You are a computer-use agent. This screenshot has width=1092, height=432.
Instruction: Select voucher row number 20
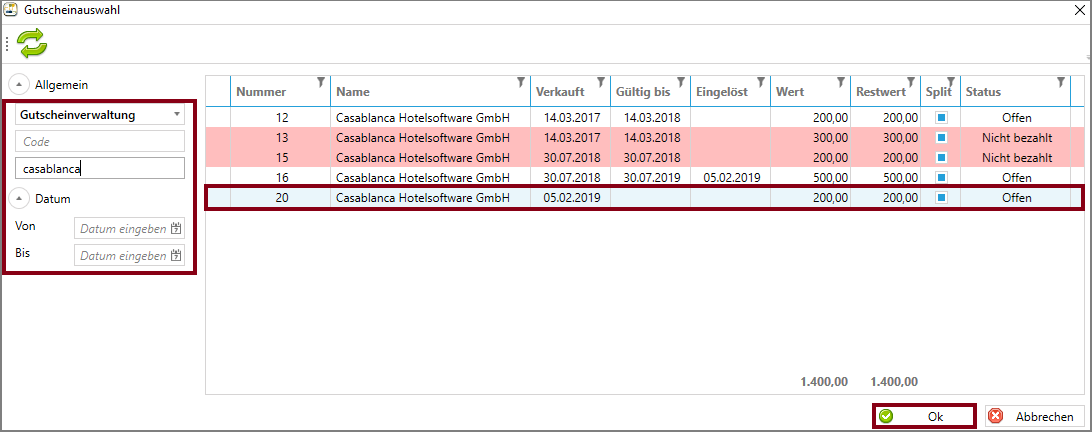(645, 198)
